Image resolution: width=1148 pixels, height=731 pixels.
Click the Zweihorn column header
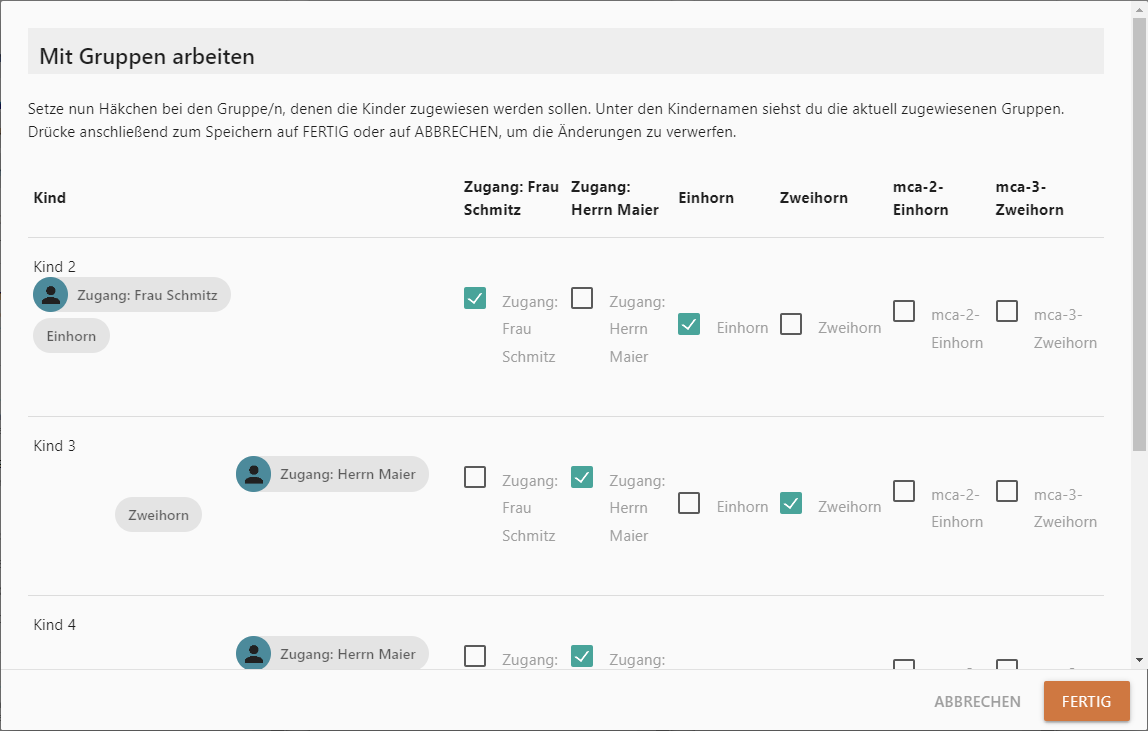[813, 198]
